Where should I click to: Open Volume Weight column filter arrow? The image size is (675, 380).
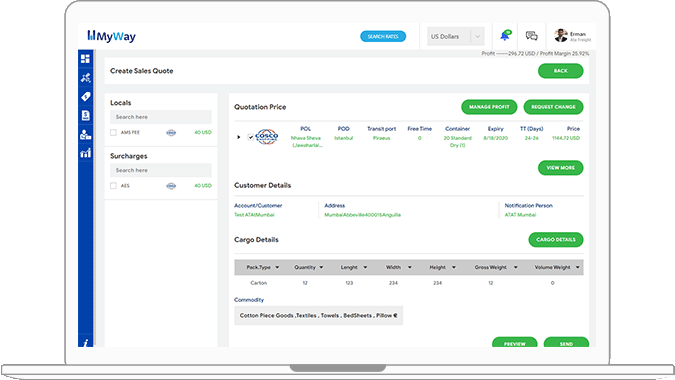[577, 267]
